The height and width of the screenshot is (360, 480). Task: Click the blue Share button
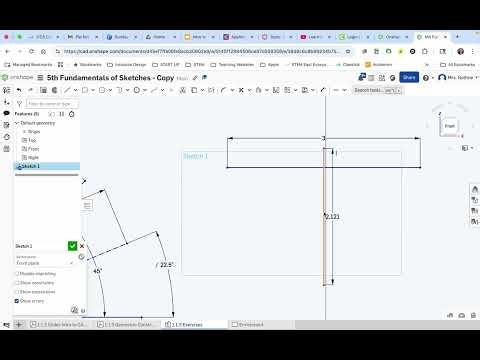pos(409,77)
